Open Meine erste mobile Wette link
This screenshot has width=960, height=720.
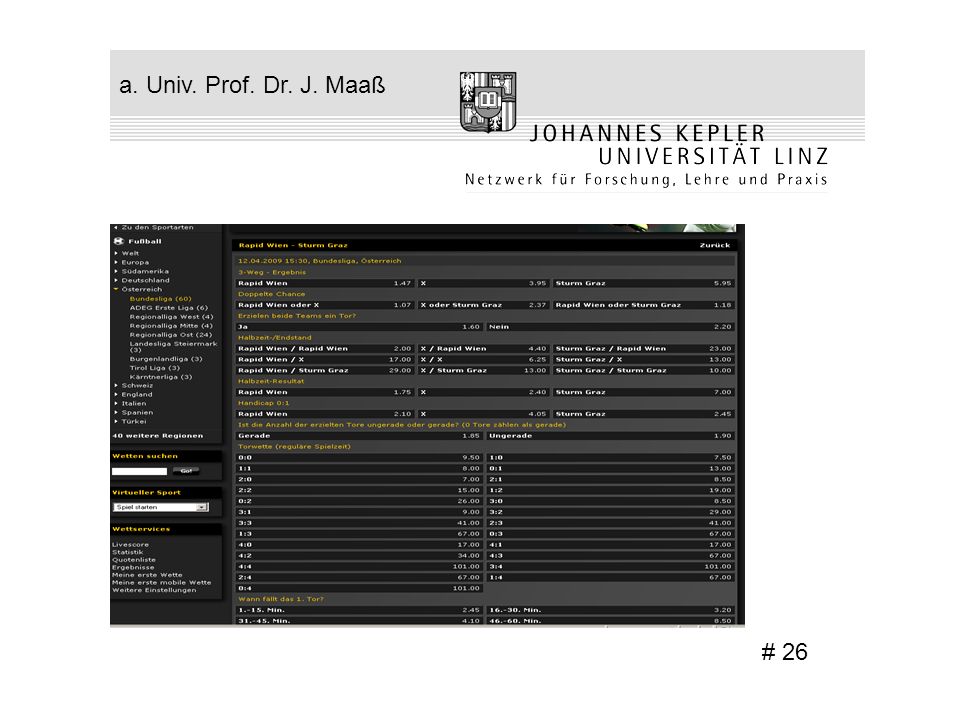[162, 583]
